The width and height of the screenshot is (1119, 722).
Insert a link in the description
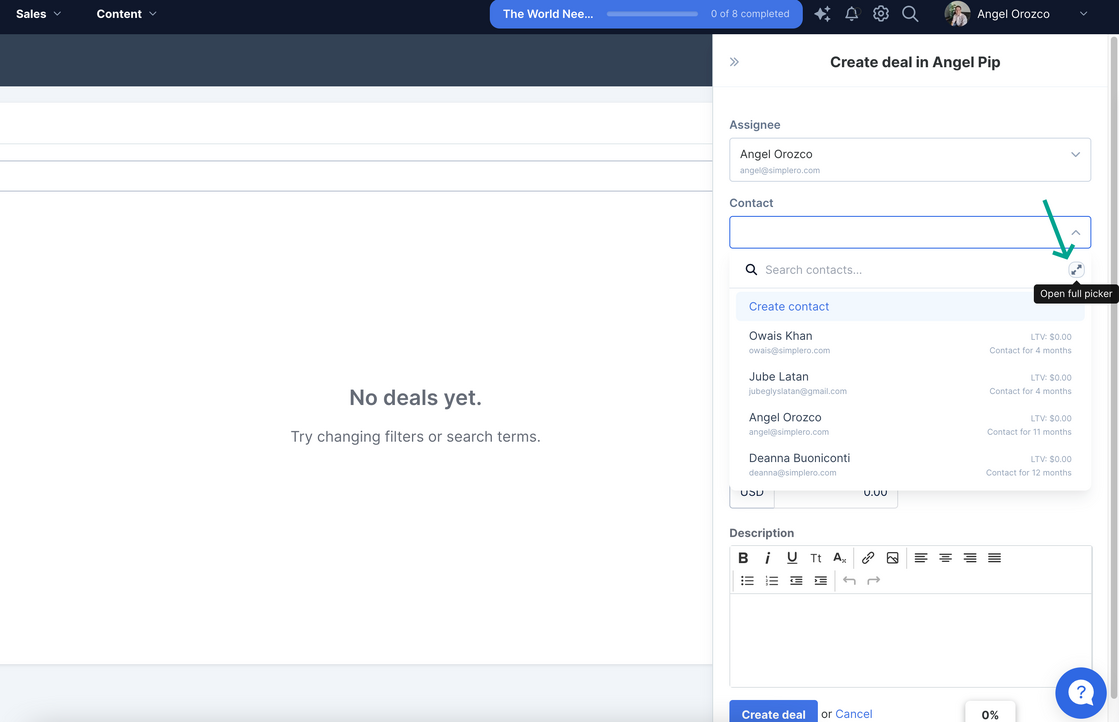tap(868, 558)
